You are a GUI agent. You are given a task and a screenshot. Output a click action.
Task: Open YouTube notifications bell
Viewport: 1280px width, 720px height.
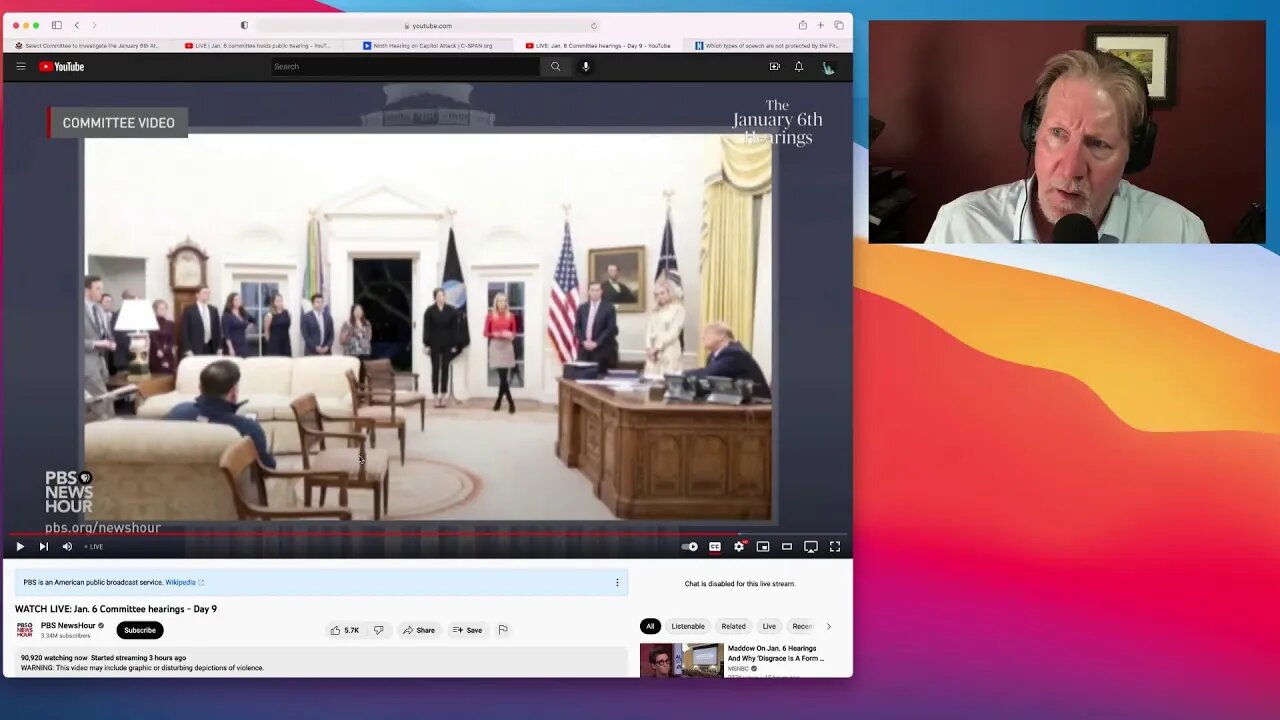pyautogui.click(x=799, y=67)
